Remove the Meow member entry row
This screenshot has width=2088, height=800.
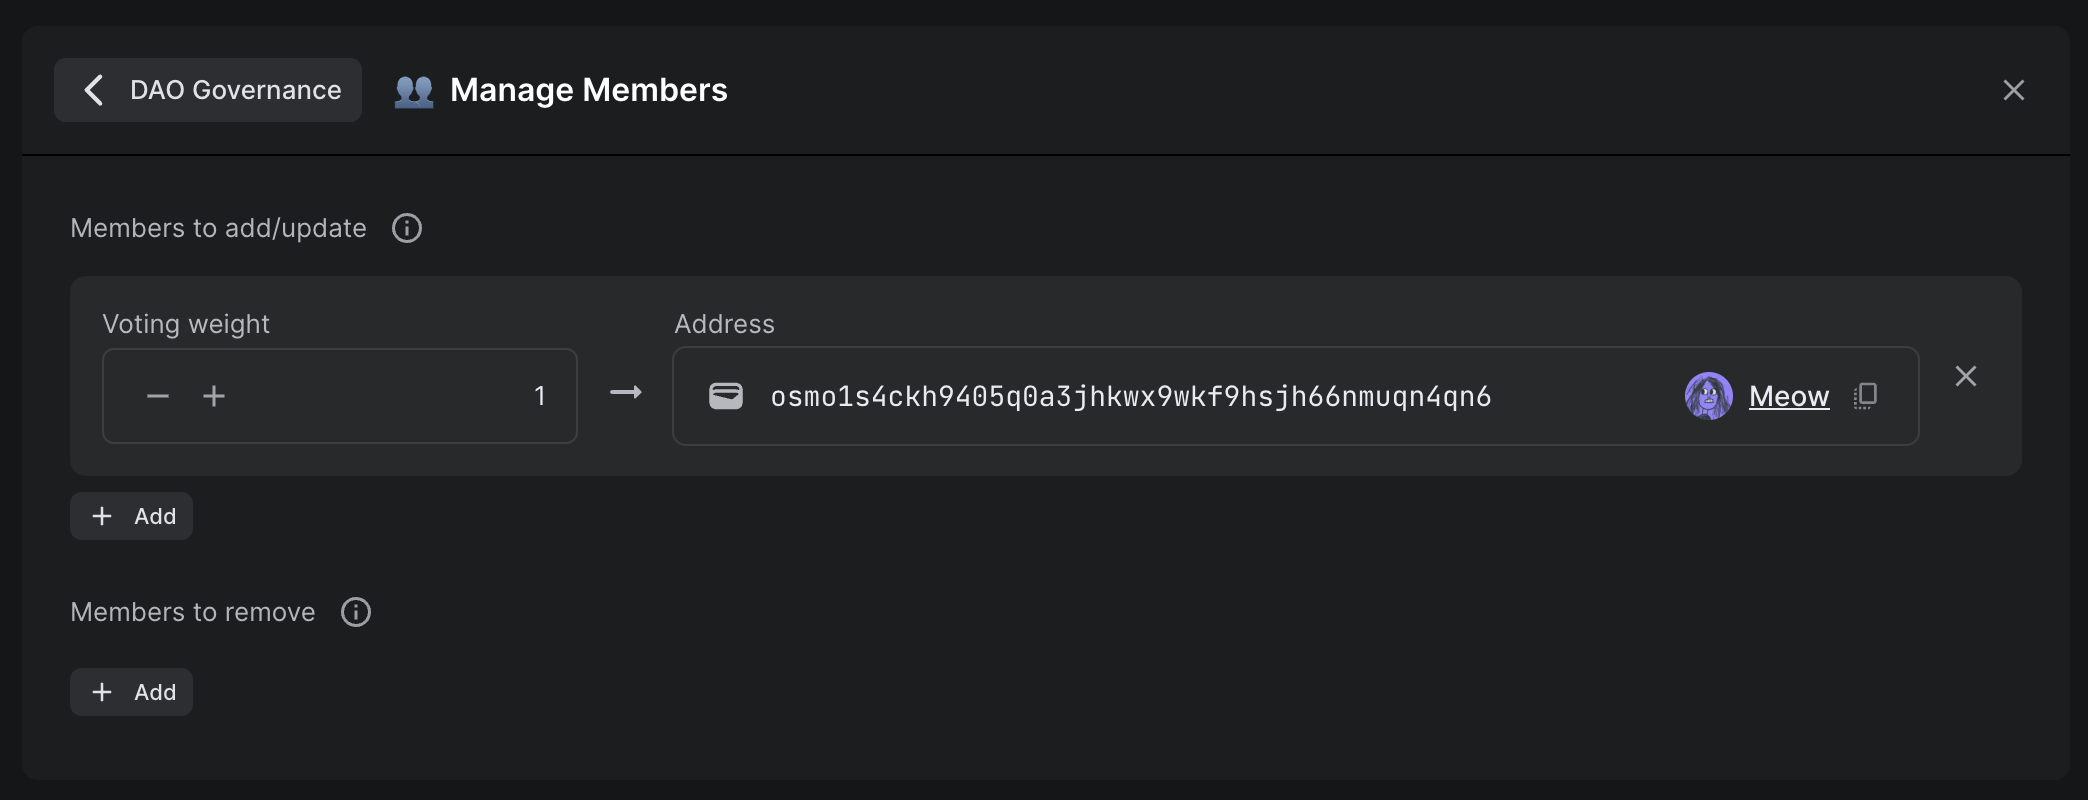click(1965, 376)
